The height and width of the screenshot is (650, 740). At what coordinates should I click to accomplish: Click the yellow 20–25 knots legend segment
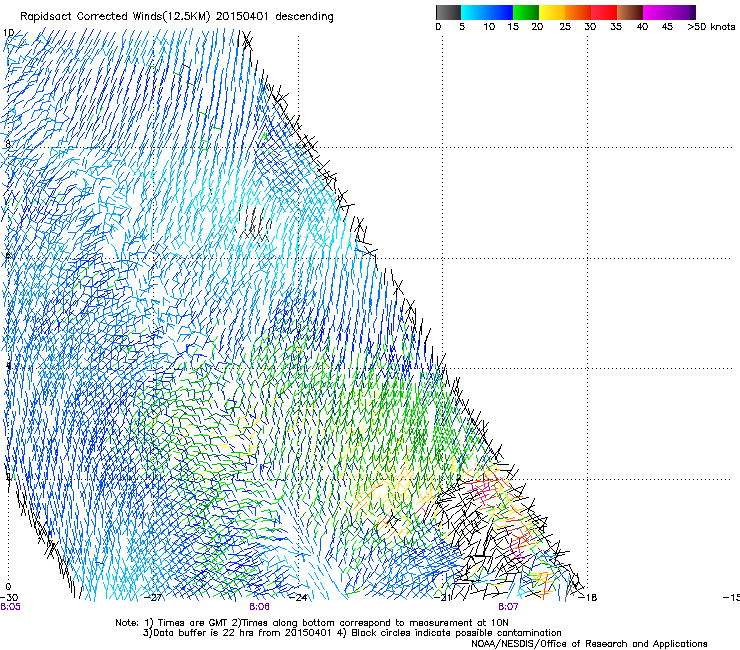point(551,12)
